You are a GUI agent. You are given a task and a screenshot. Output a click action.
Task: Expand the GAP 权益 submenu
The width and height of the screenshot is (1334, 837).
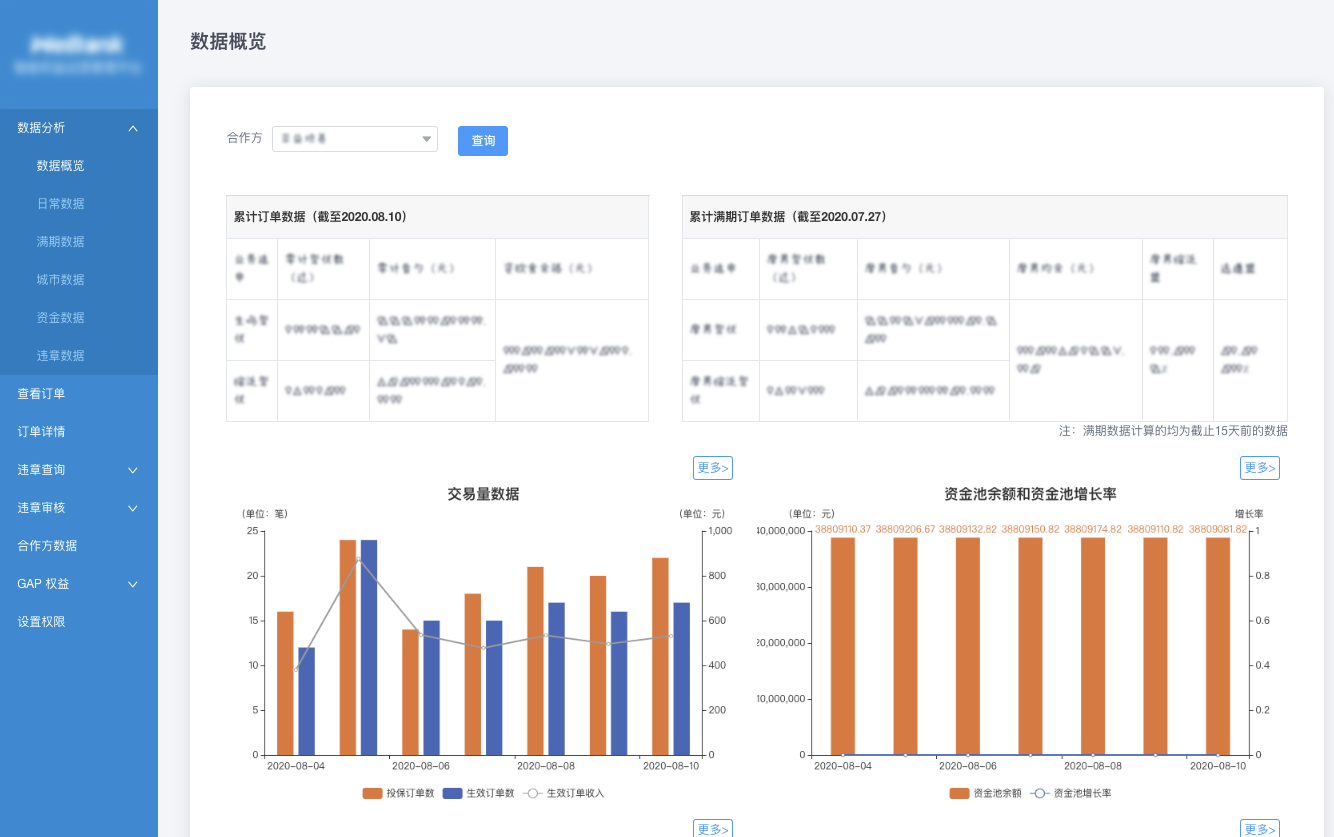point(132,584)
